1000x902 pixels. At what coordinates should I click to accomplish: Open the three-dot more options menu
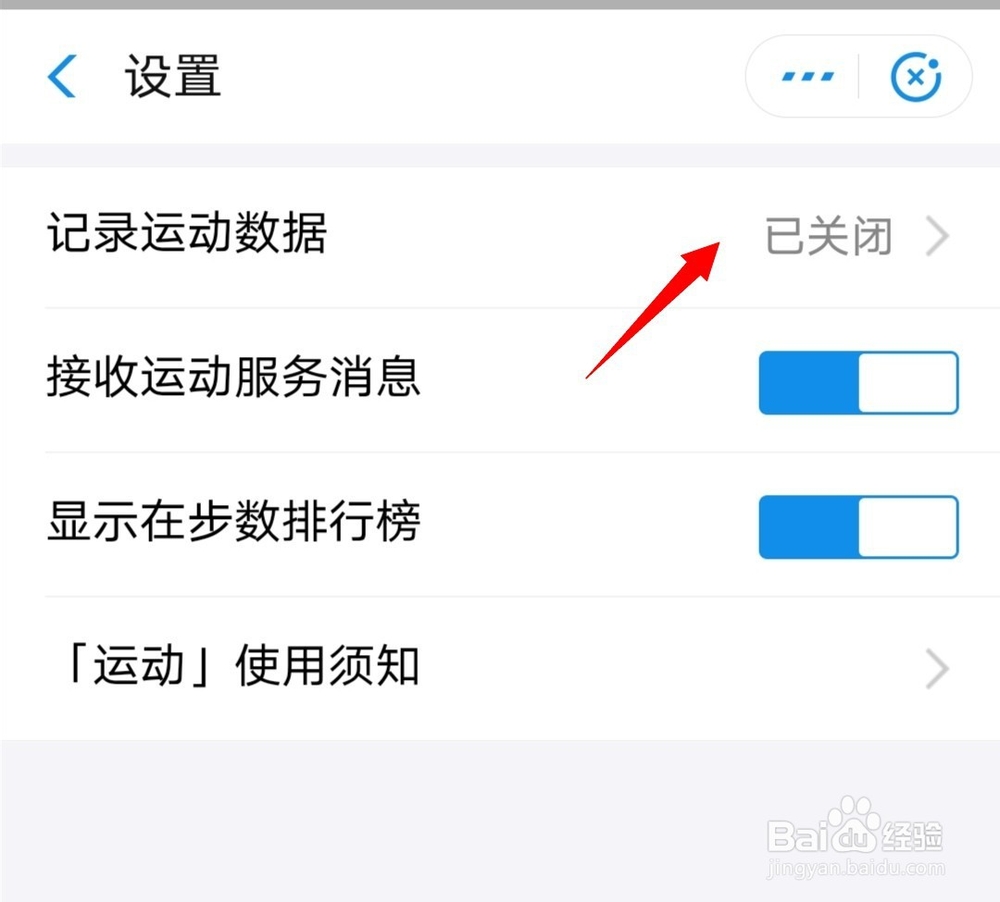pos(808,77)
